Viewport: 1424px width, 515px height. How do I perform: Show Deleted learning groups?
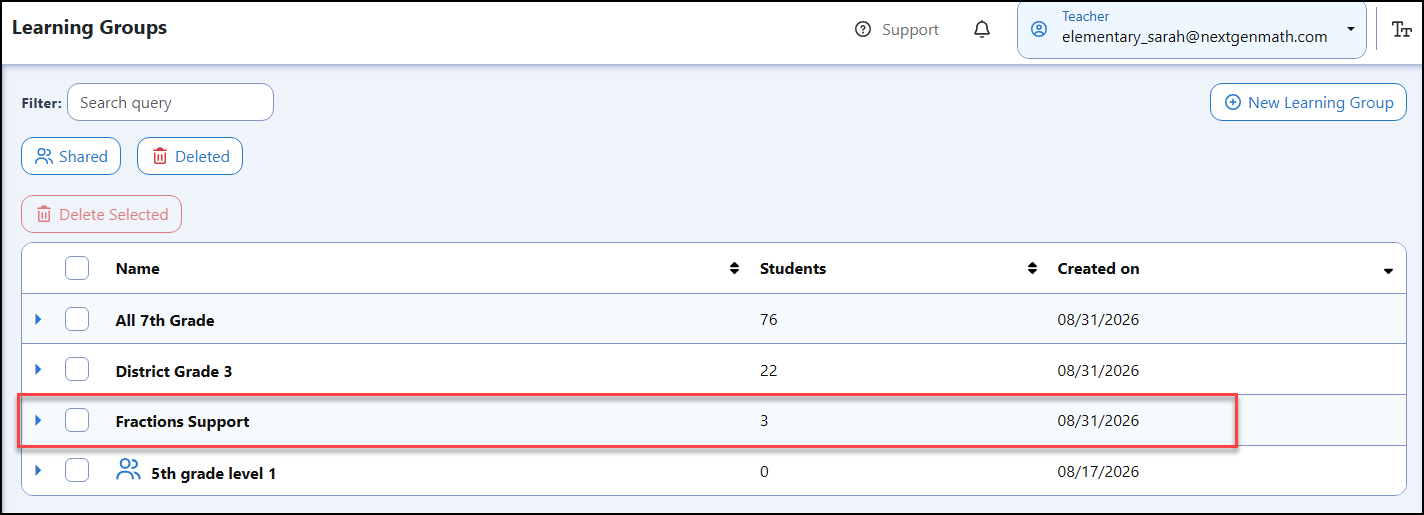click(190, 156)
